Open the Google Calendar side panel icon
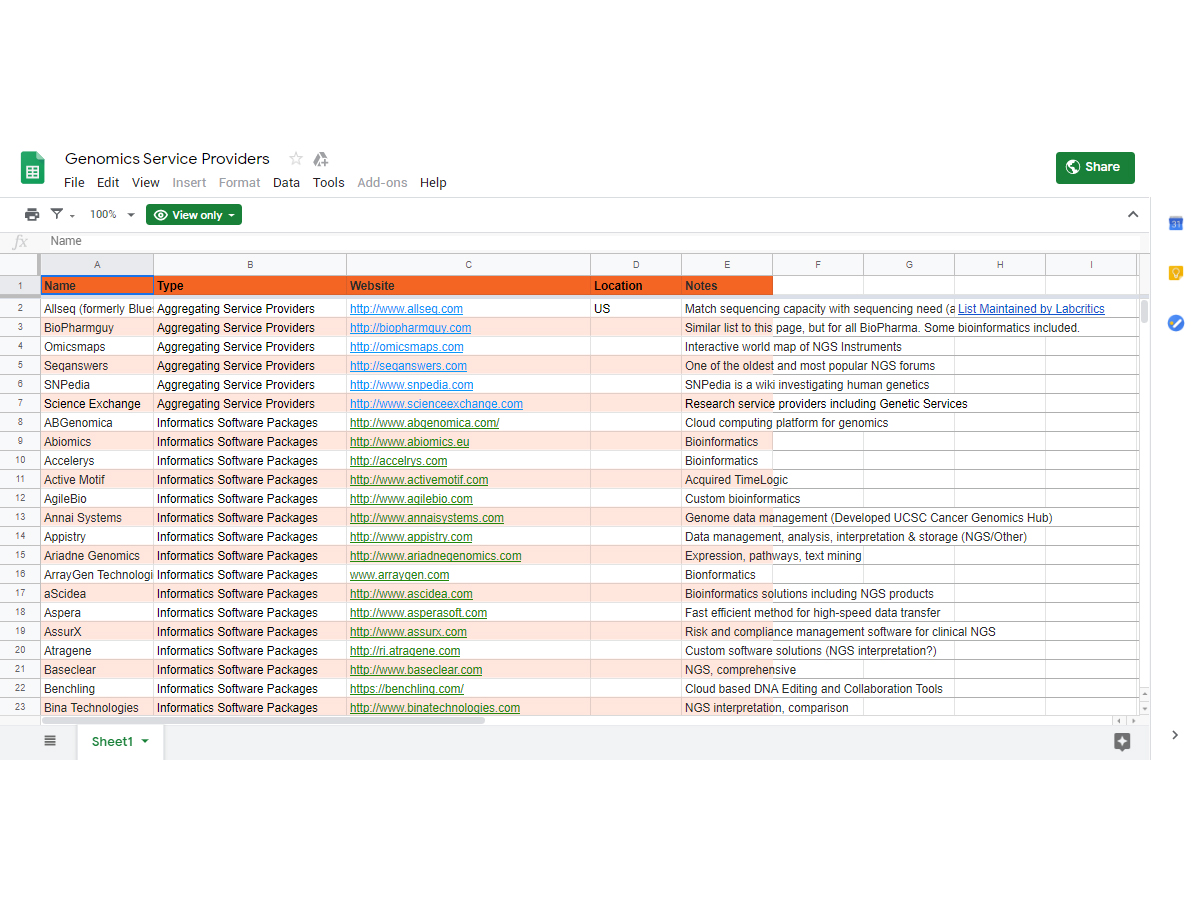Viewport: 1200px width, 900px height. [x=1176, y=223]
